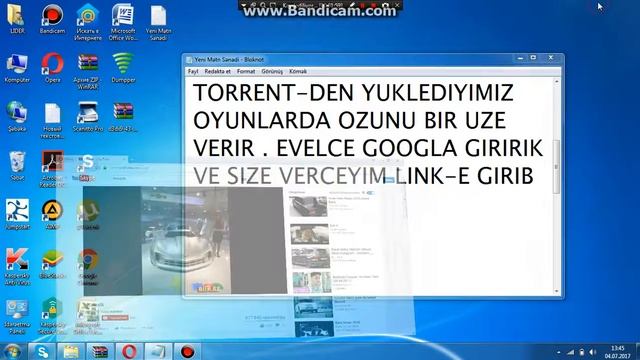Viewport: 640px width, 360px height.
Task: Open the network tray icon
Action: tap(571, 352)
